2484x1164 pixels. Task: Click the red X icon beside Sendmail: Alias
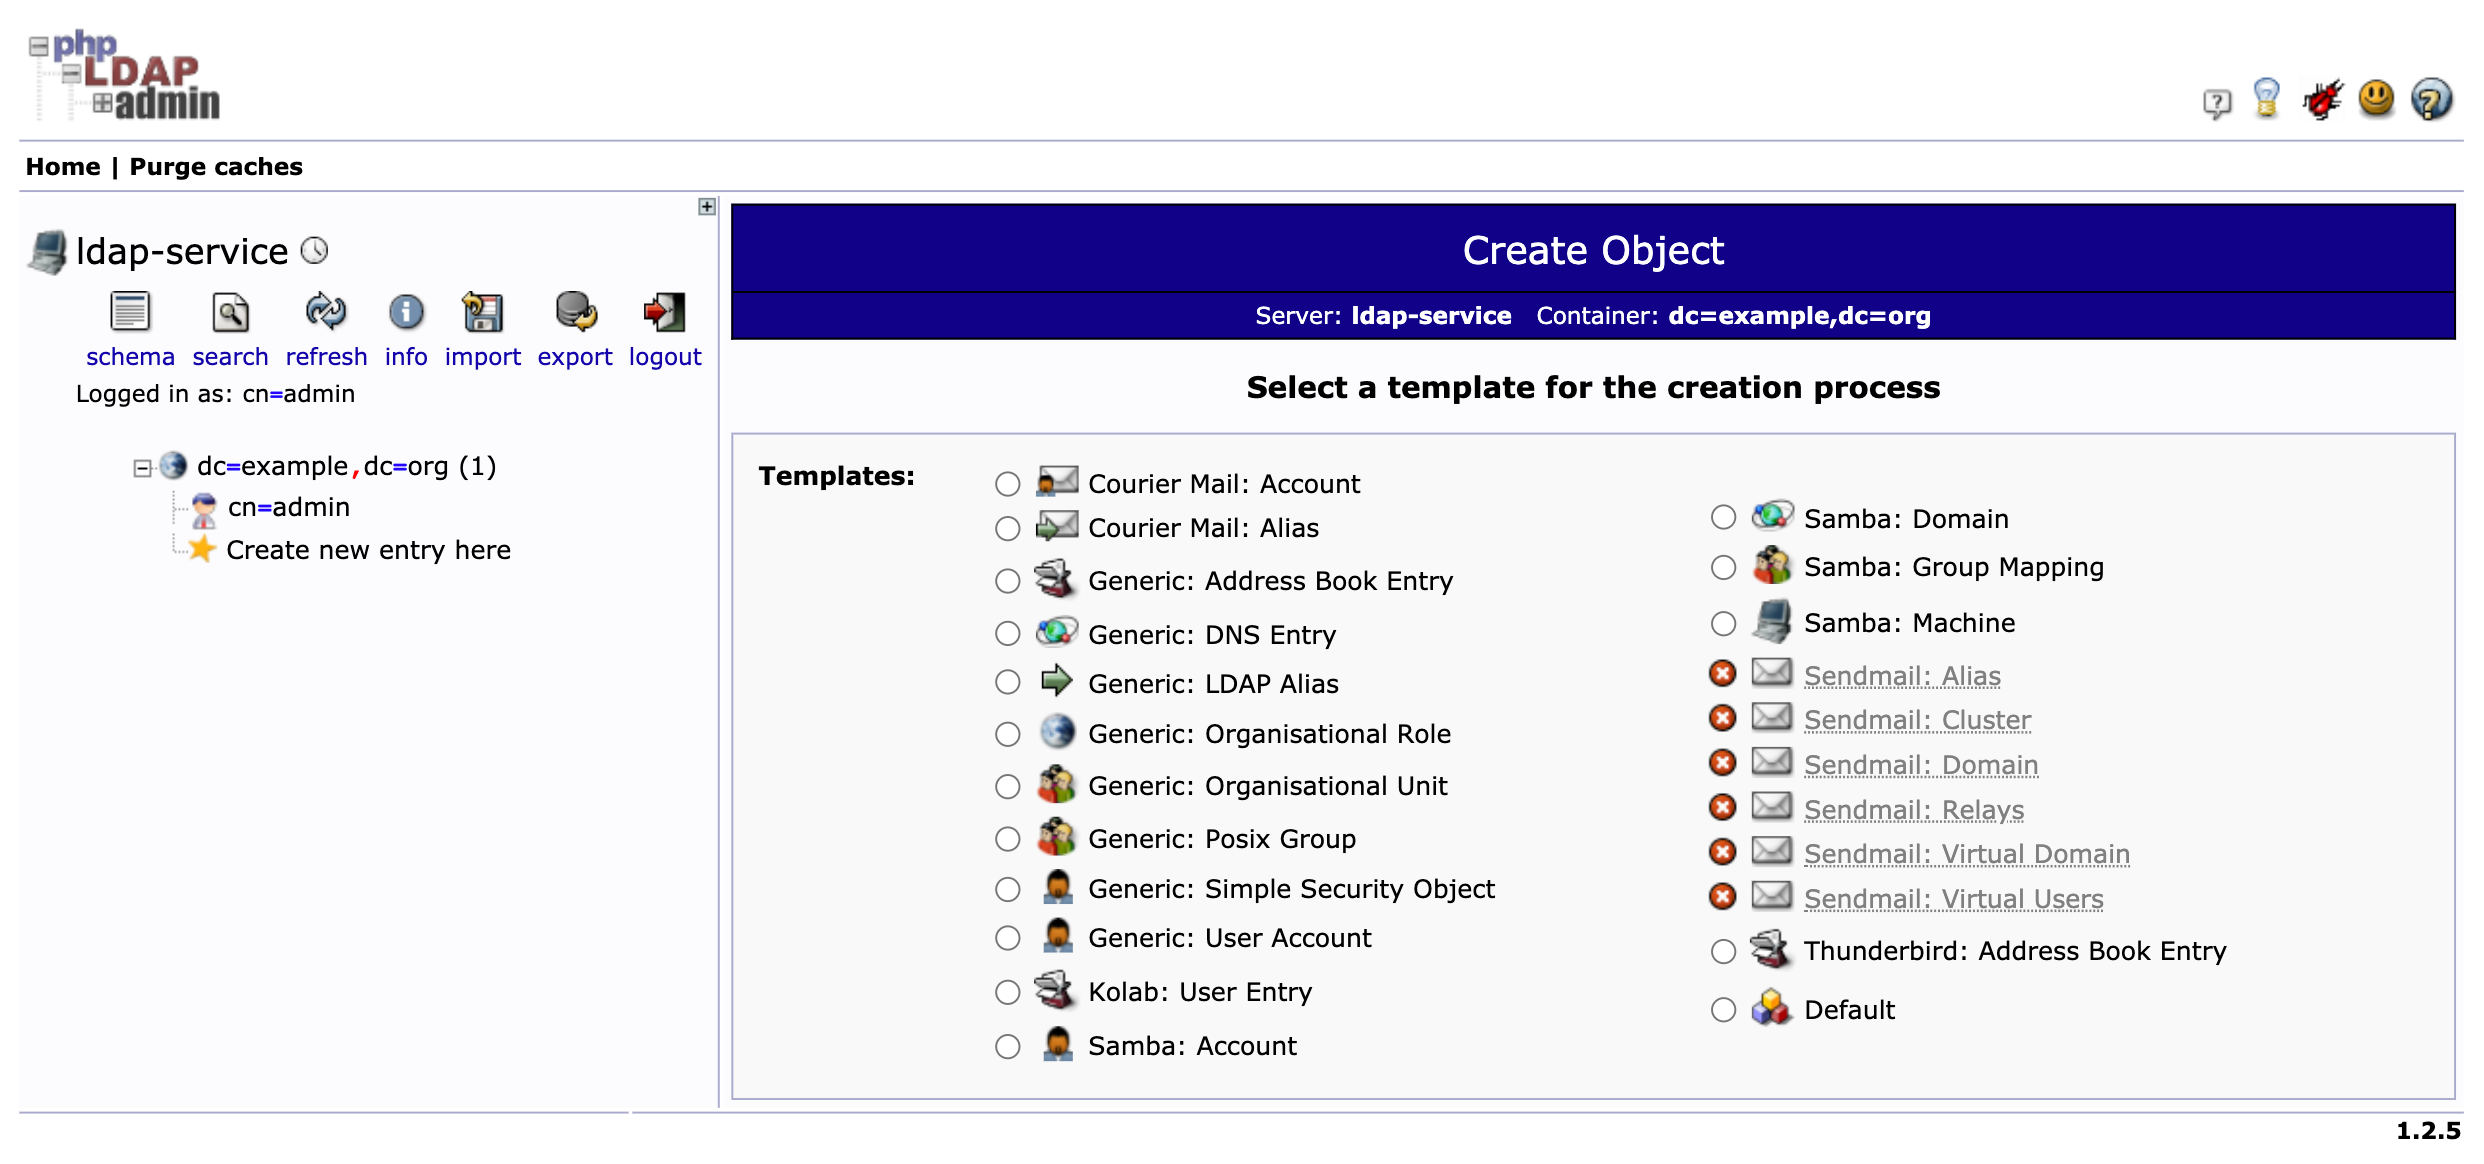tap(1722, 674)
